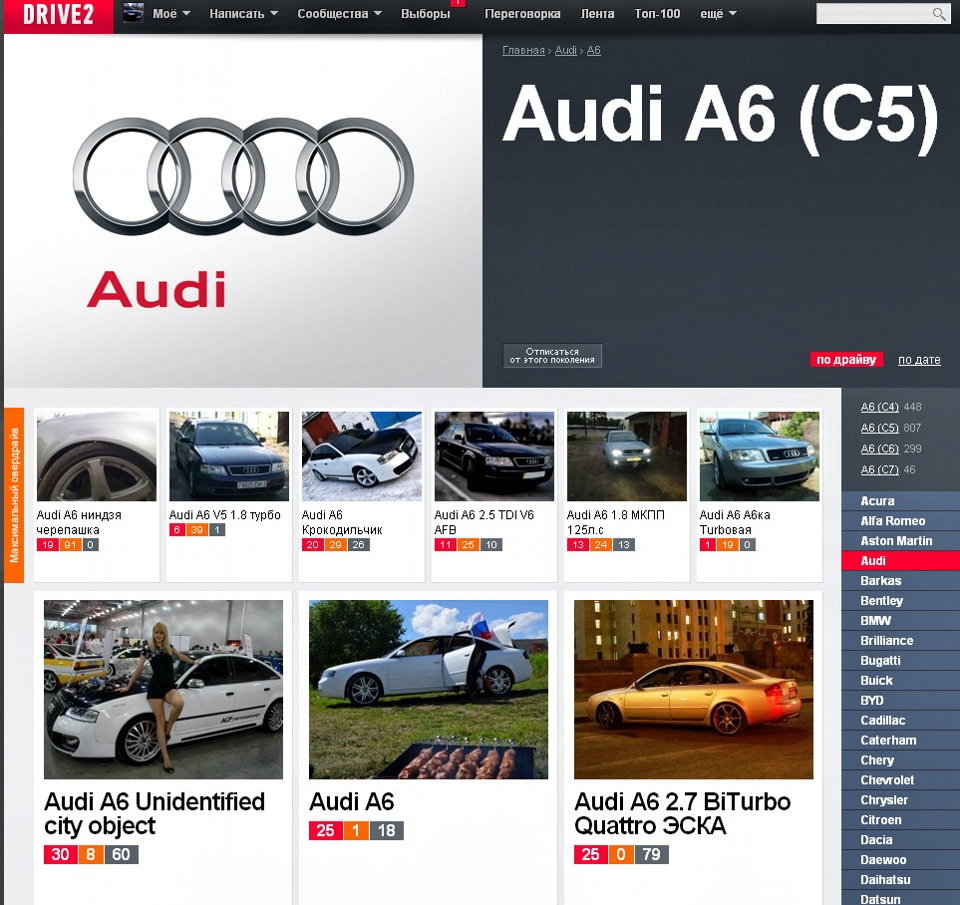Viewport: 960px width, 905px height.
Task: Click red 30 counter under Unidentified city object
Action: pyautogui.click(x=60, y=854)
